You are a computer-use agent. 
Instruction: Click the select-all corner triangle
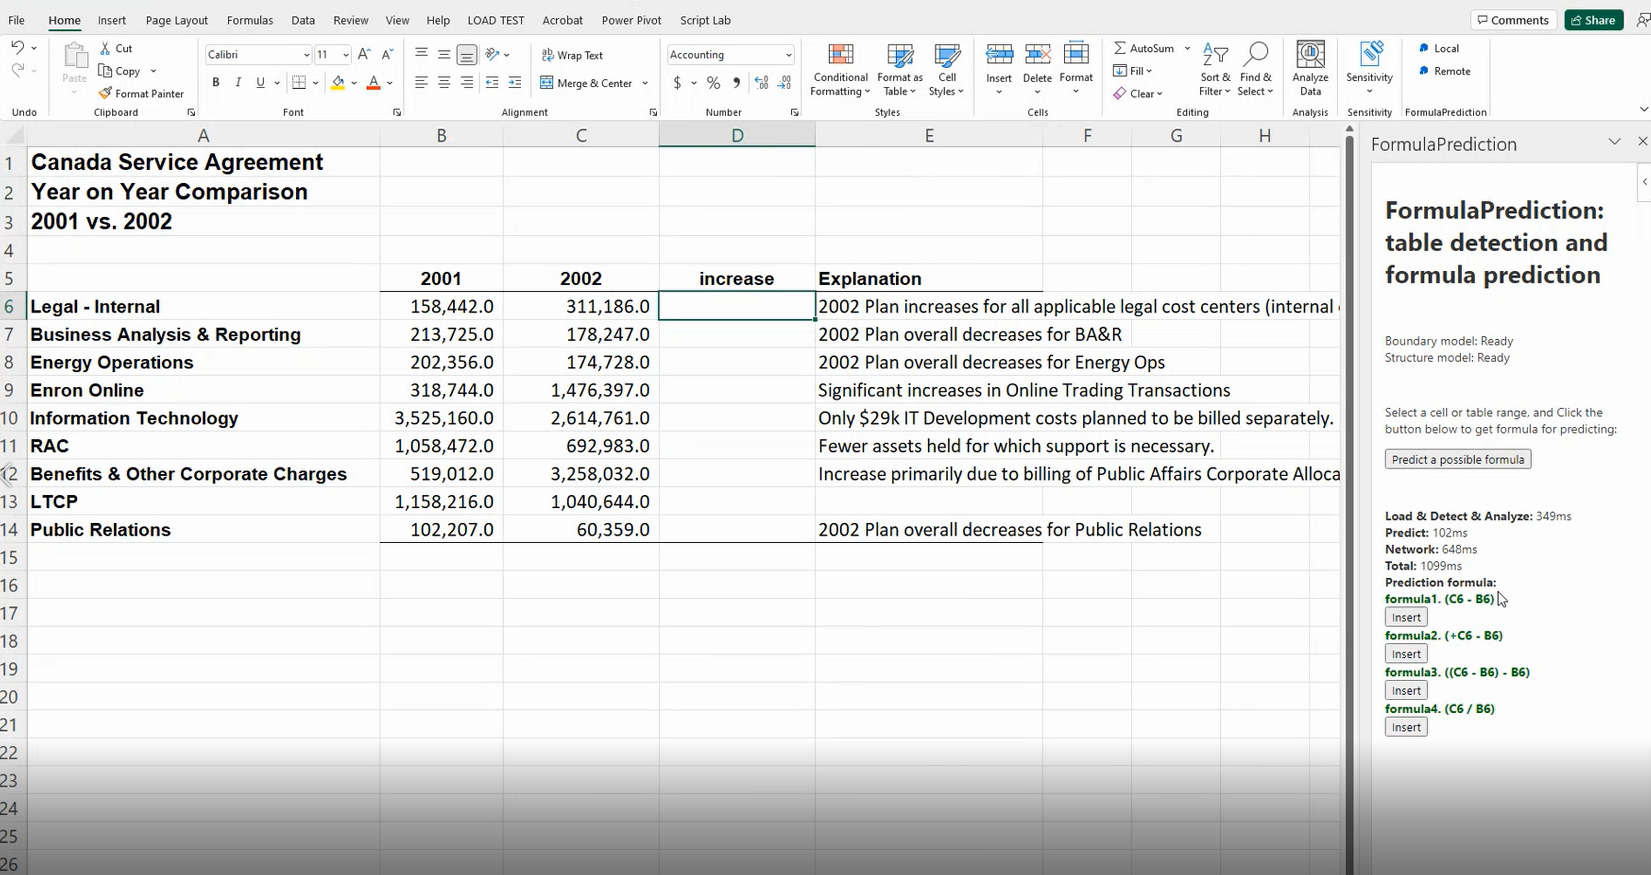tap(14, 136)
